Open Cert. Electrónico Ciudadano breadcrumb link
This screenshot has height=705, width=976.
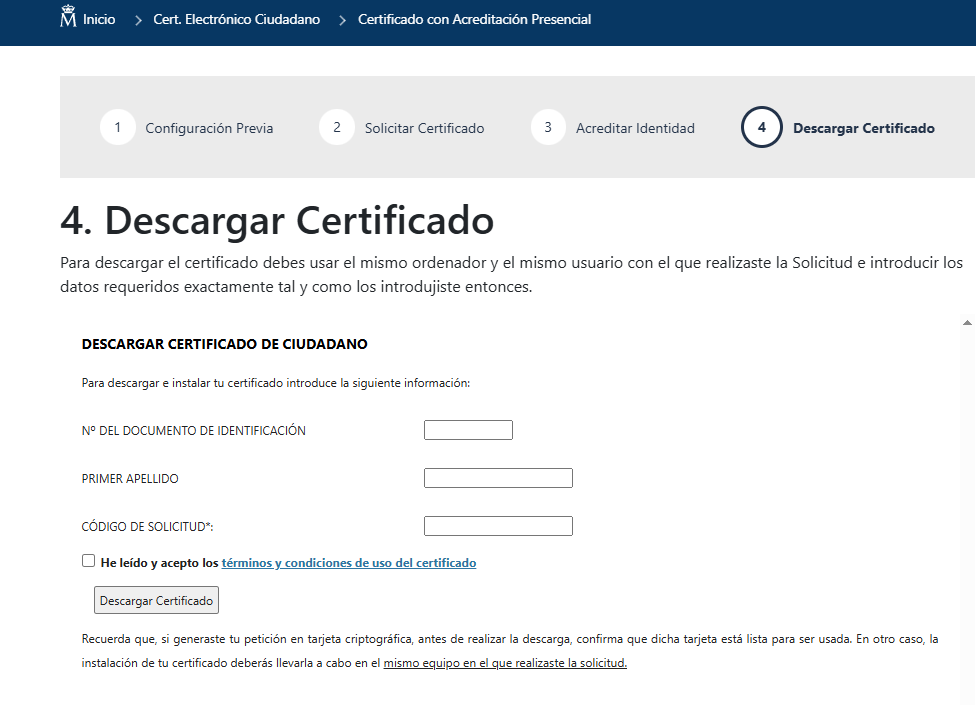click(237, 19)
